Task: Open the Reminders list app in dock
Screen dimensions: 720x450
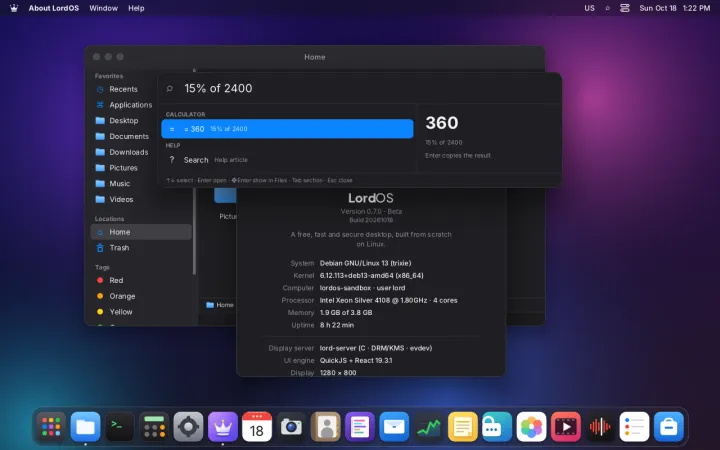Action: [x=634, y=427]
